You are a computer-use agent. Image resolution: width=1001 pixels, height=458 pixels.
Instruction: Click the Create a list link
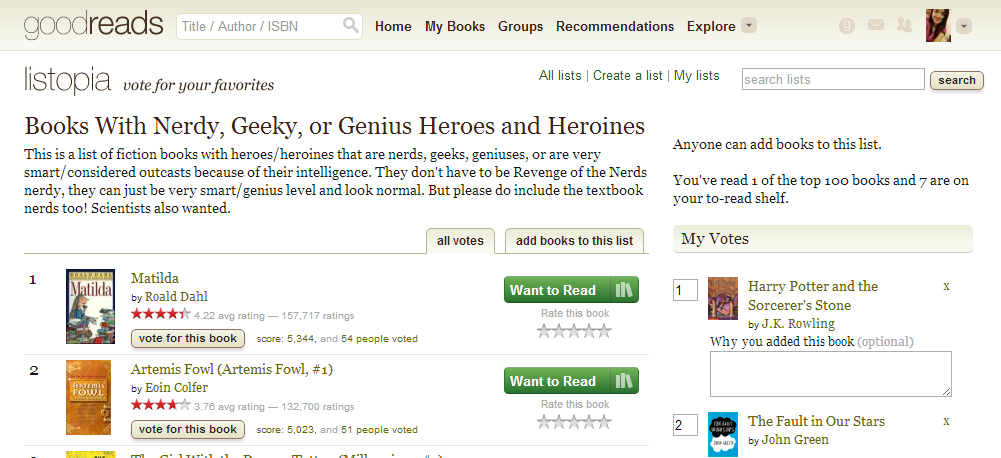point(628,75)
